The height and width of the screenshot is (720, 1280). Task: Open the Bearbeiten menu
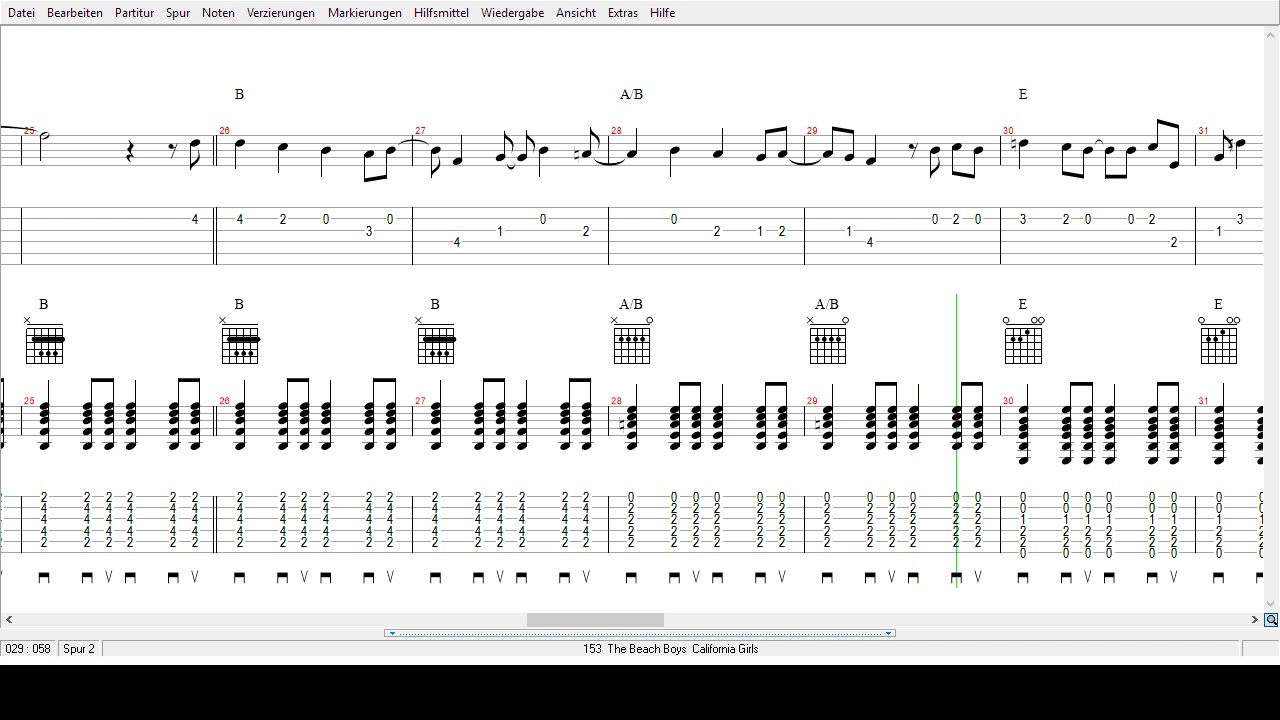75,13
